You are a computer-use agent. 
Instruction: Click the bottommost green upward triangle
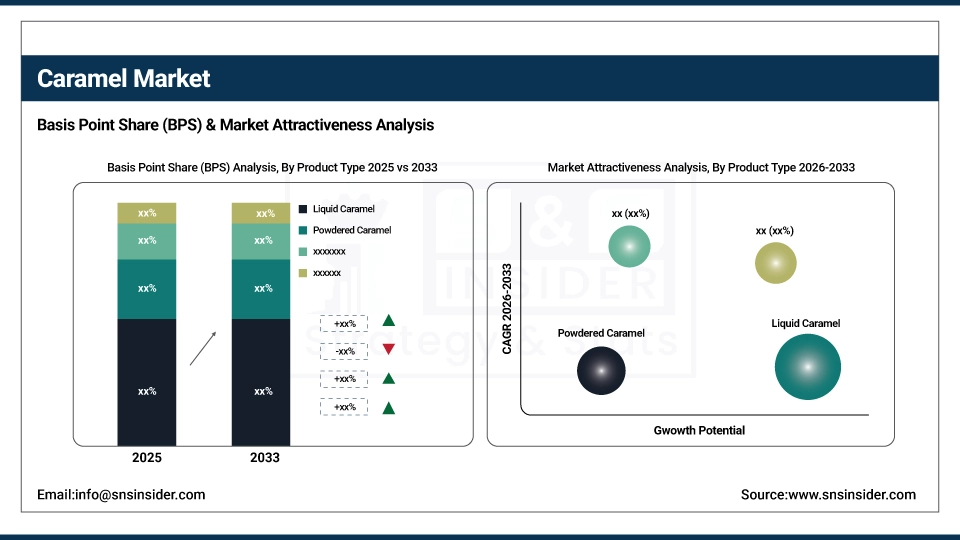click(388, 408)
